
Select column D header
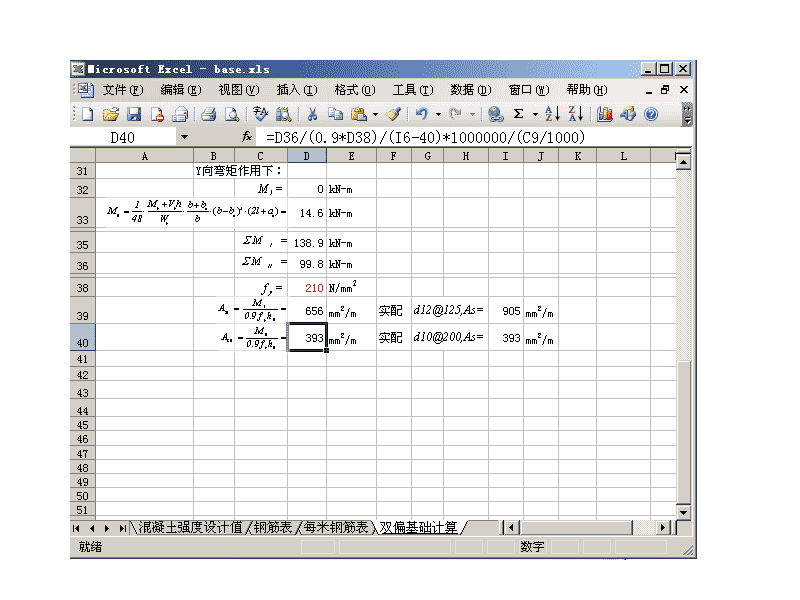point(307,156)
